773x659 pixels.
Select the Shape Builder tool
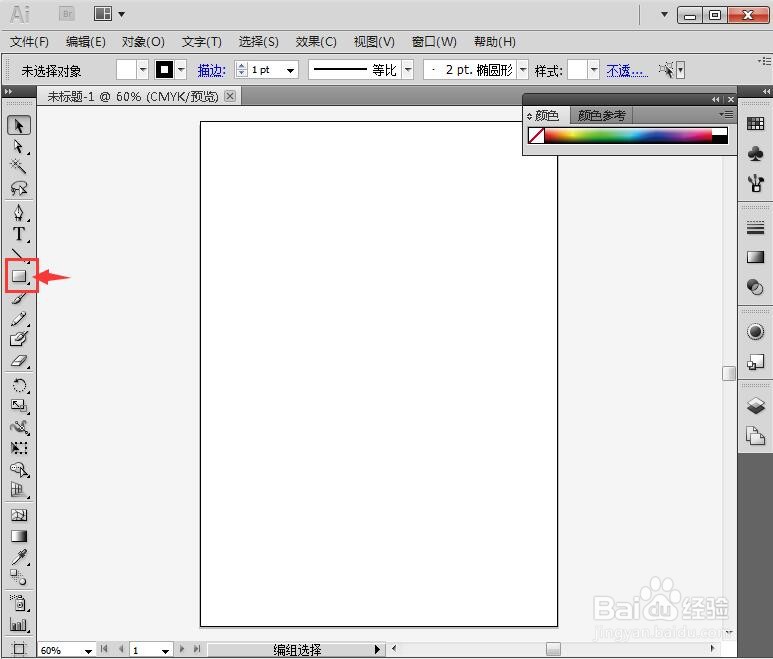19,469
